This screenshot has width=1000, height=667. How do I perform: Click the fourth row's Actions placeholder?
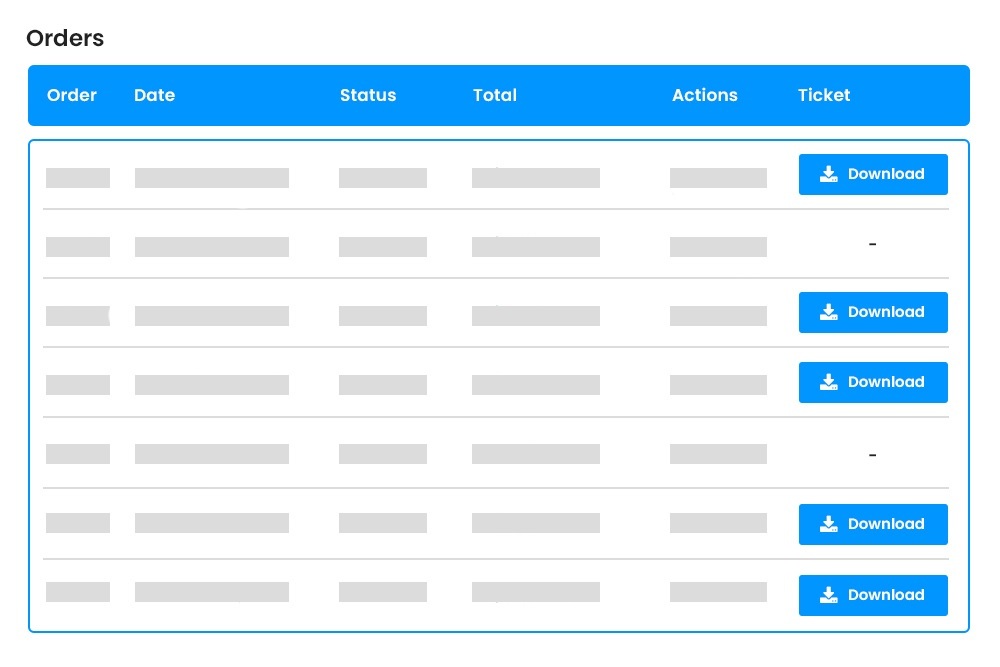tap(718, 385)
